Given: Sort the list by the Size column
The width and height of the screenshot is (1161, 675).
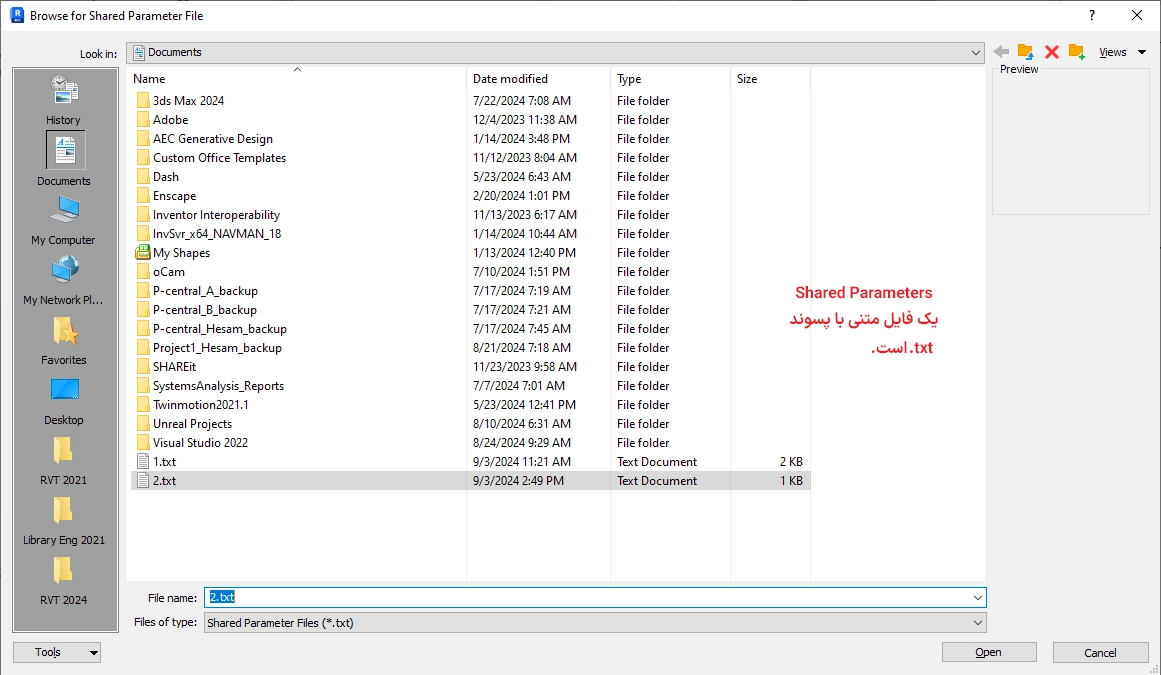Looking at the screenshot, I should [x=747, y=79].
